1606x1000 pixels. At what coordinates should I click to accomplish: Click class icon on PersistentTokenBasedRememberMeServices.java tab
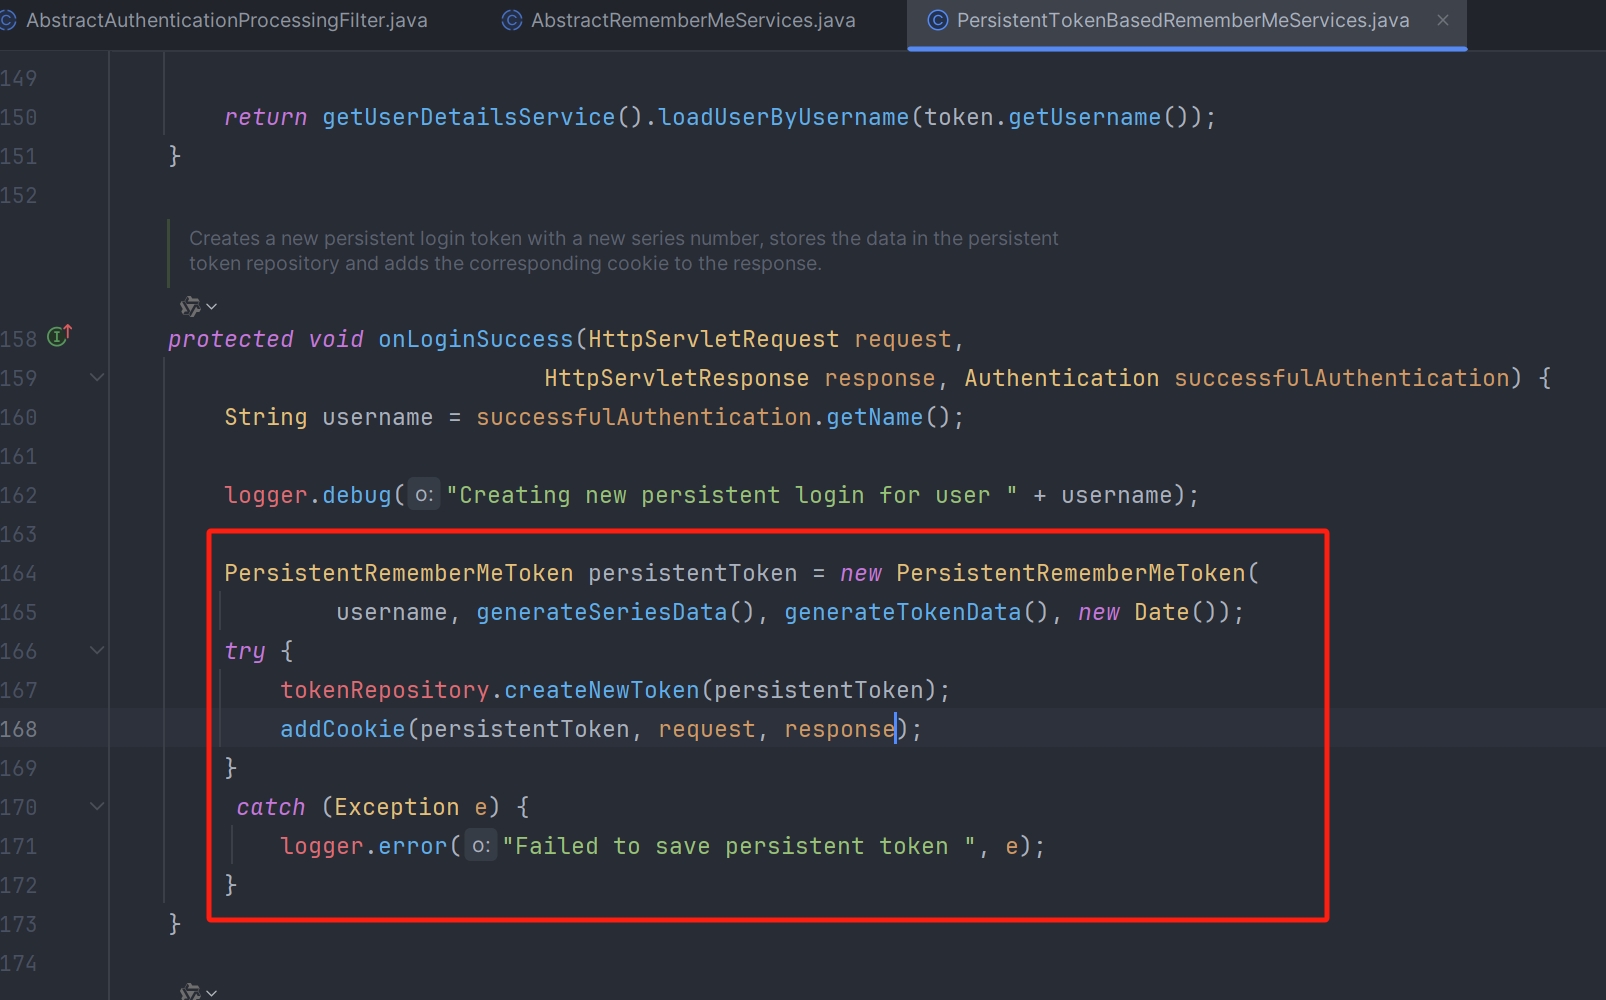point(938,20)
